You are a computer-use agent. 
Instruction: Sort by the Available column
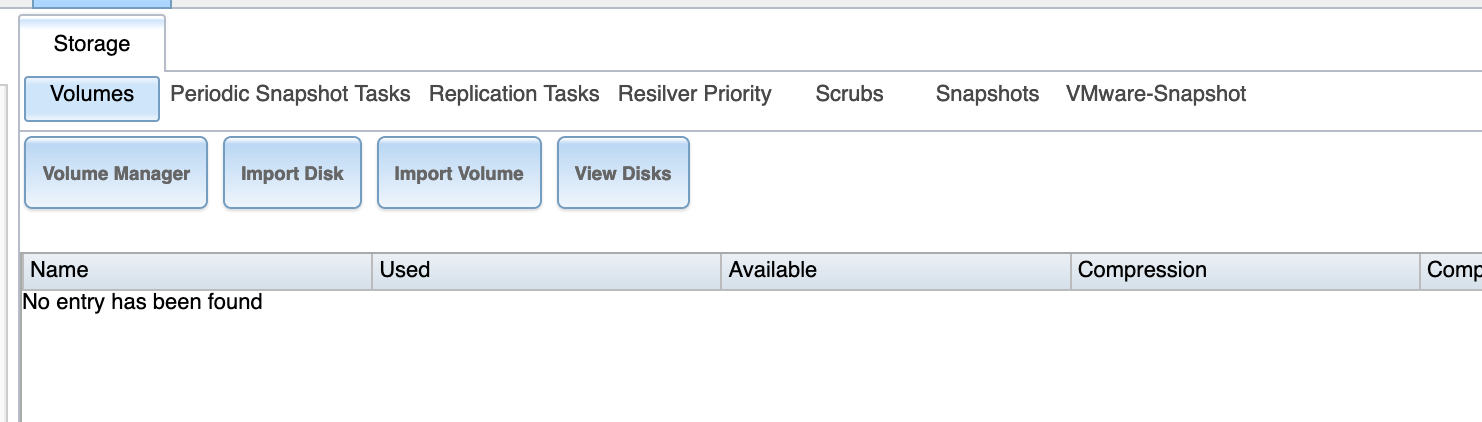coord(895,271)
